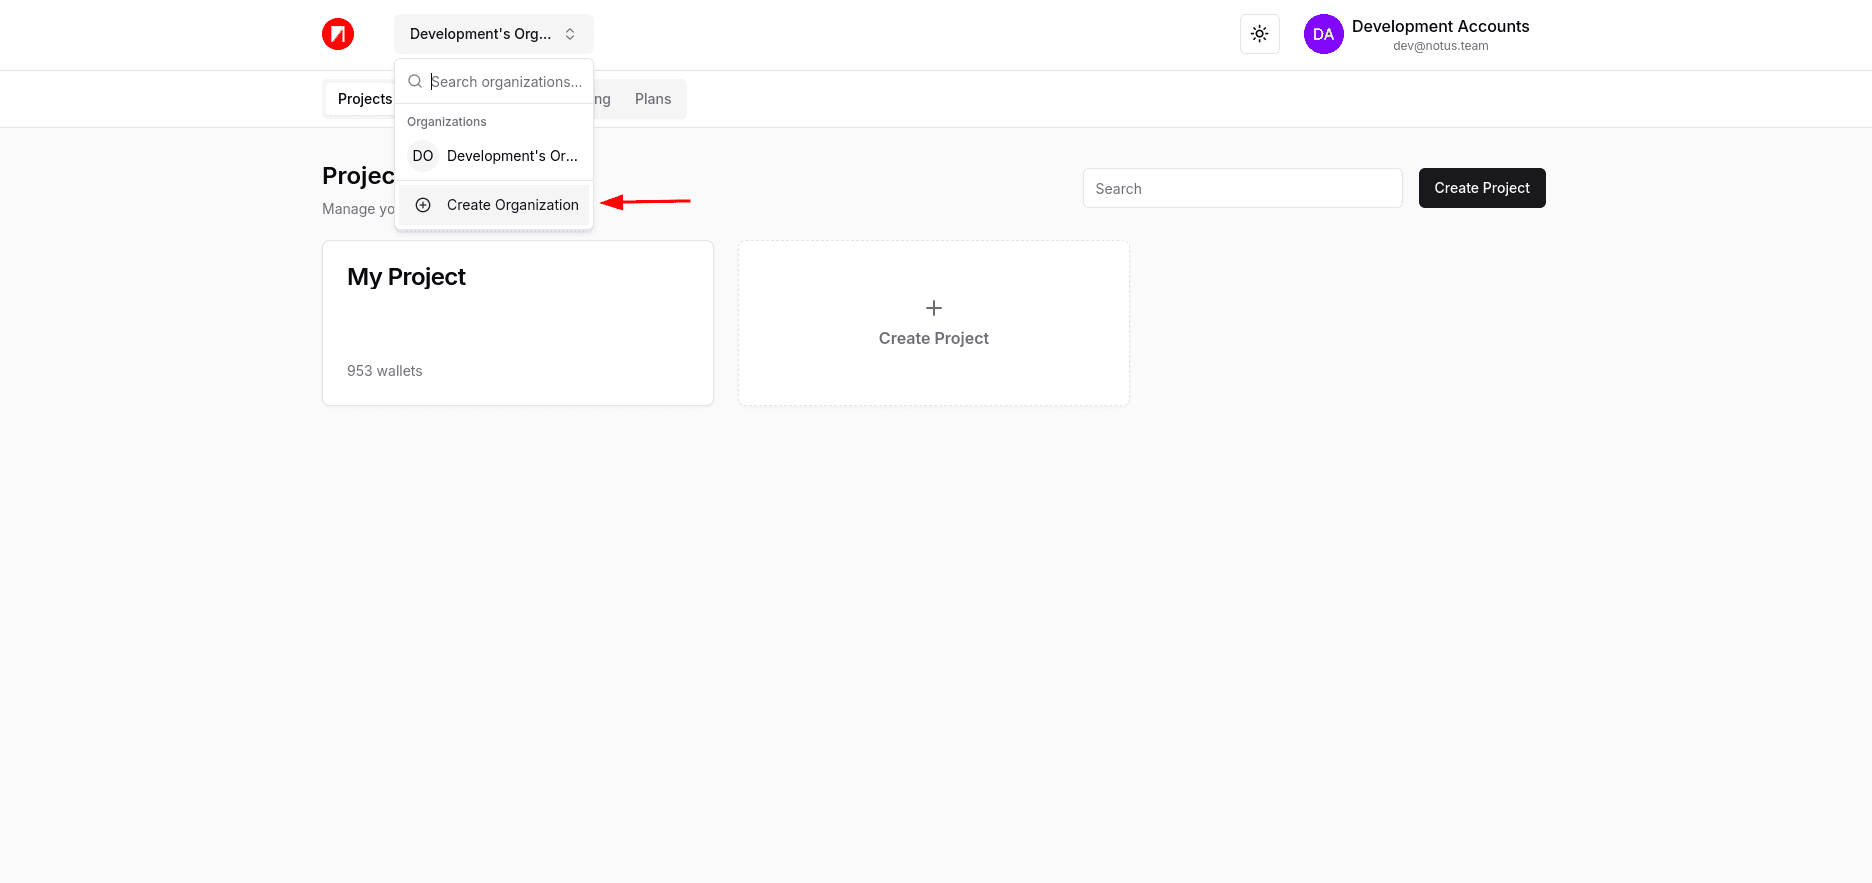Select Development's Or... from the Organizations list

(x=511, y=156)
